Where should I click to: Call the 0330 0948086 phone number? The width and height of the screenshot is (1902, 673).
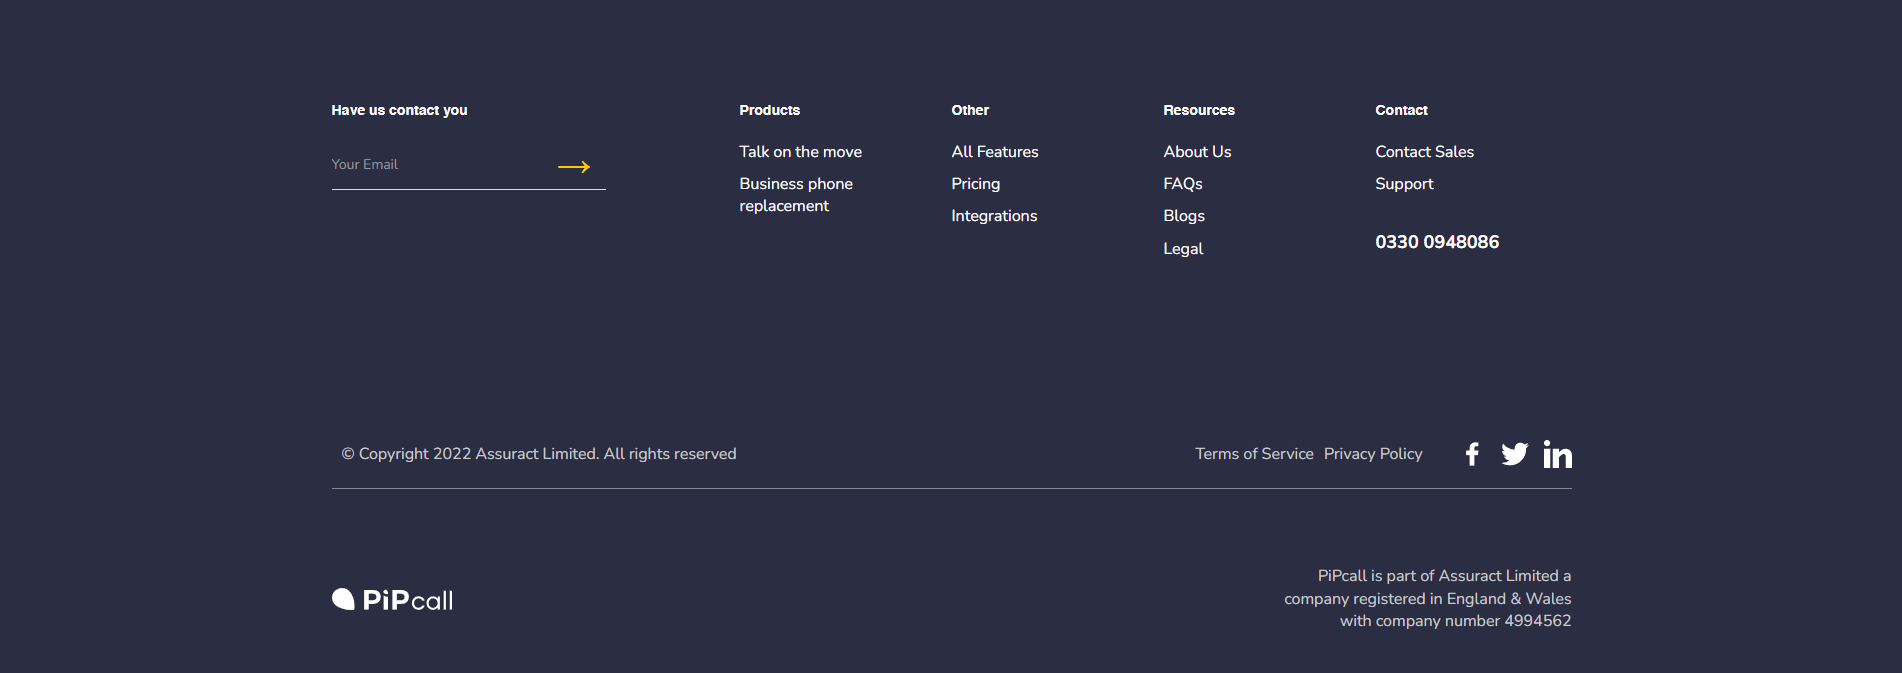1437,242
